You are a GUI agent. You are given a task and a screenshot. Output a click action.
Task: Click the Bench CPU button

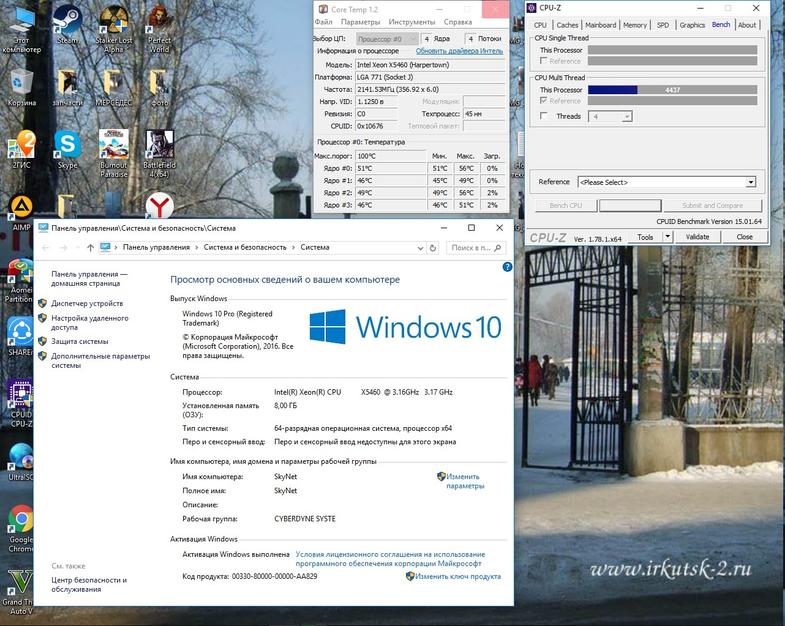tap(566, 205)
